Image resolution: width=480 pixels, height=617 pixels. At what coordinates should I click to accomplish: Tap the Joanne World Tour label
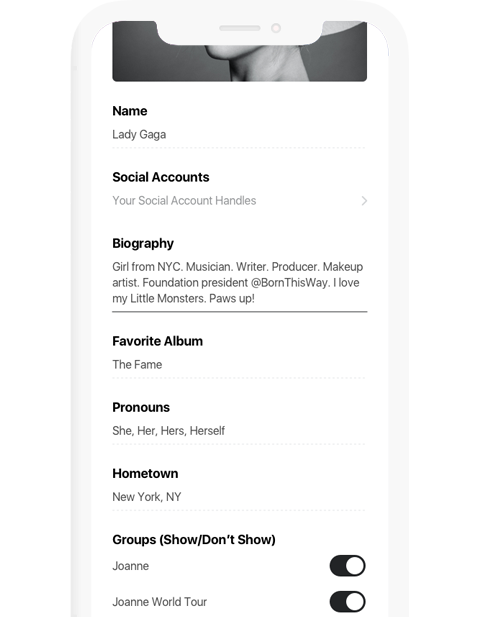point(159,602)
